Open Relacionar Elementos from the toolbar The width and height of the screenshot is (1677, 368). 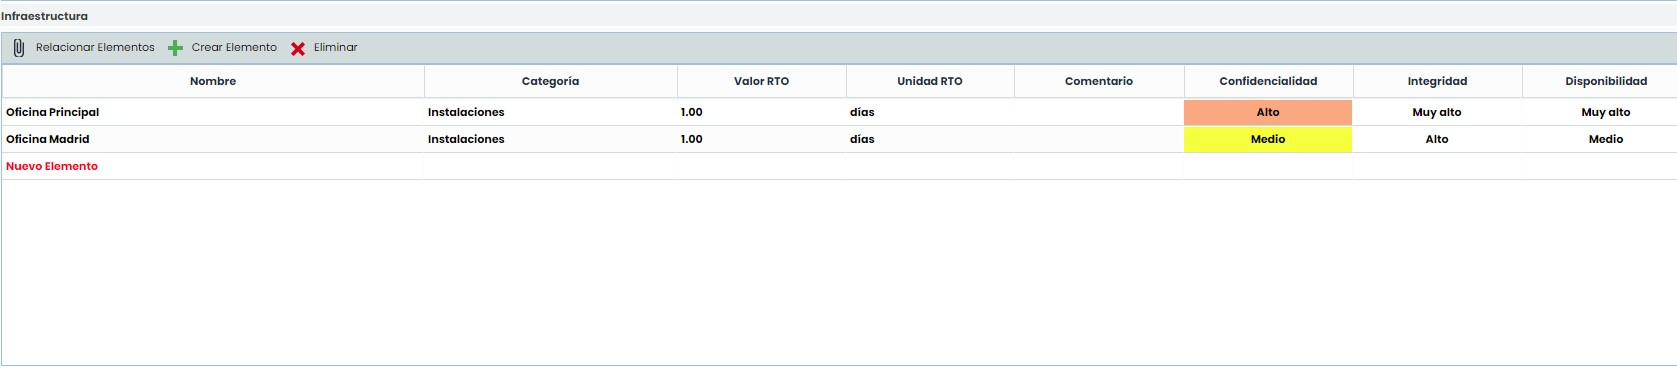(95, 47)
